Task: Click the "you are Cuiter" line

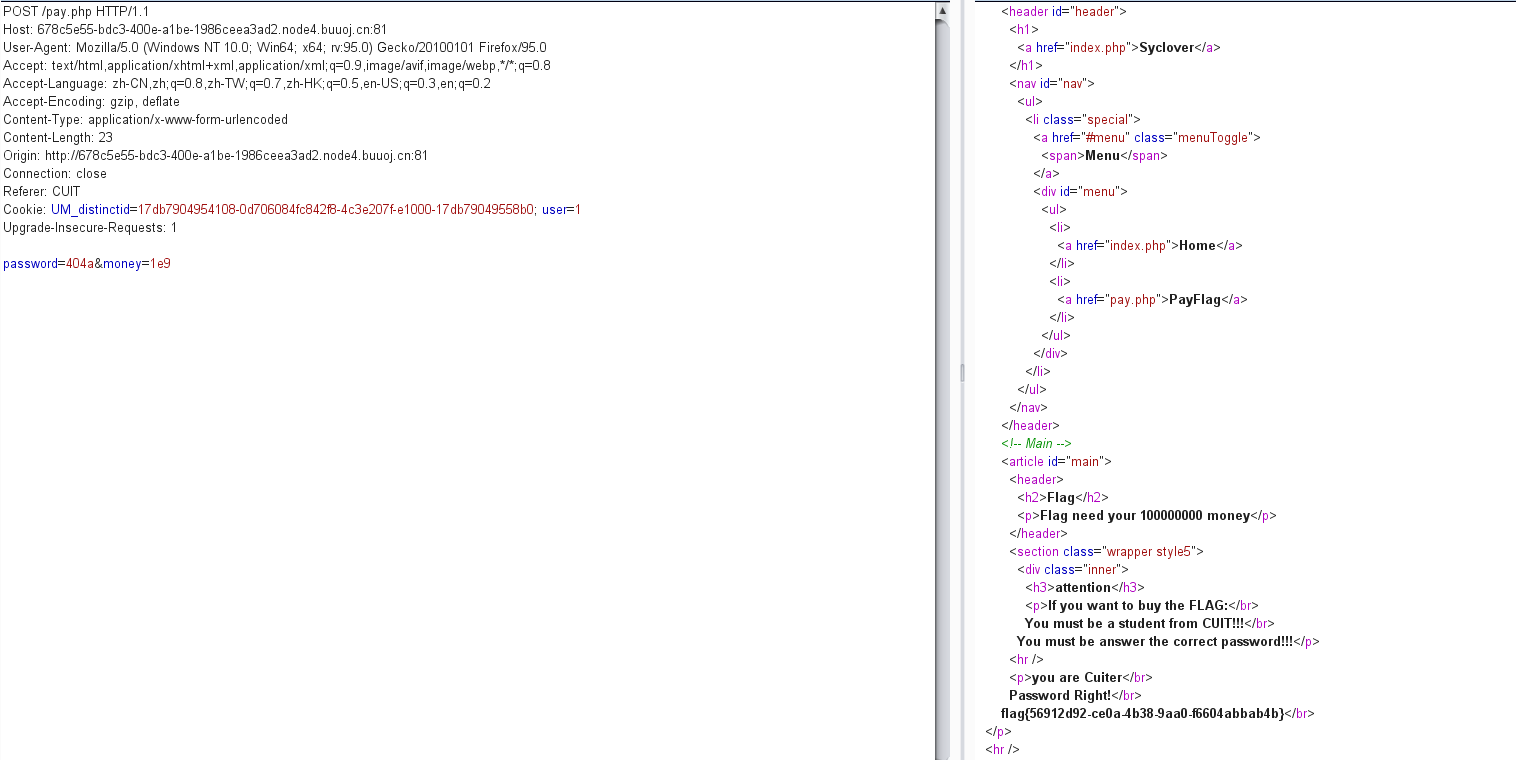Action: click(1081, 678)
